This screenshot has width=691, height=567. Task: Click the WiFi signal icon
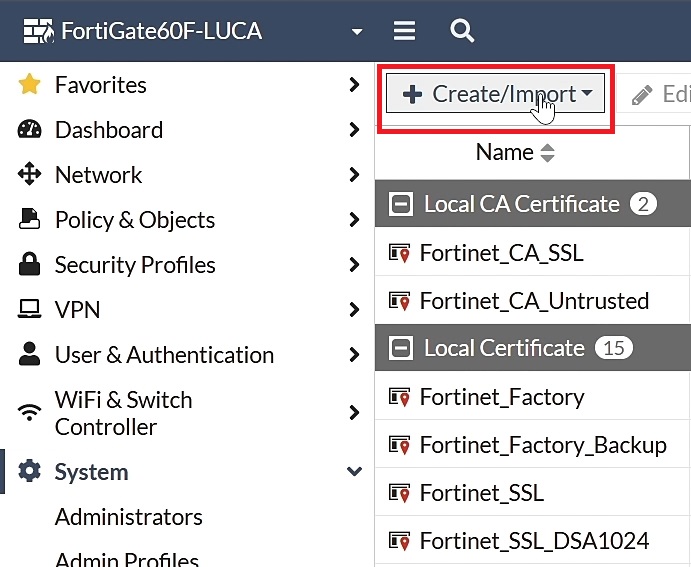tap(30, 413)
